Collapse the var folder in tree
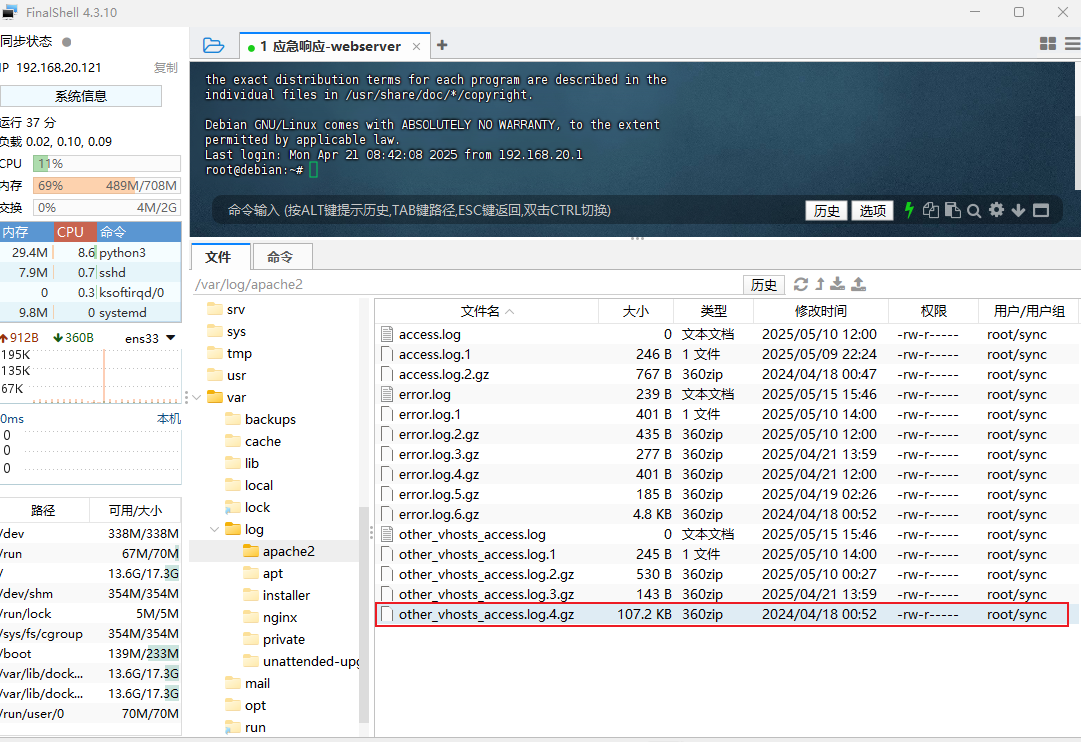The height and width of the screenshot is (742, 1081). tap(196, 397)
